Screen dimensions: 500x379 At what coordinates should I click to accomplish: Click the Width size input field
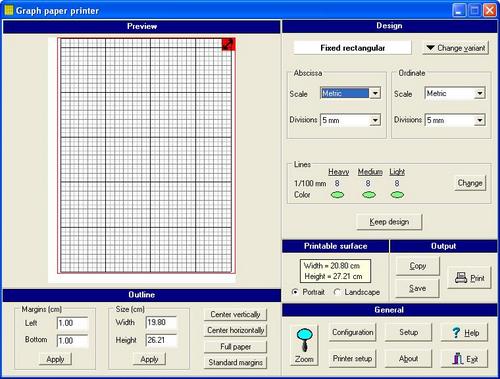(161, 322)
